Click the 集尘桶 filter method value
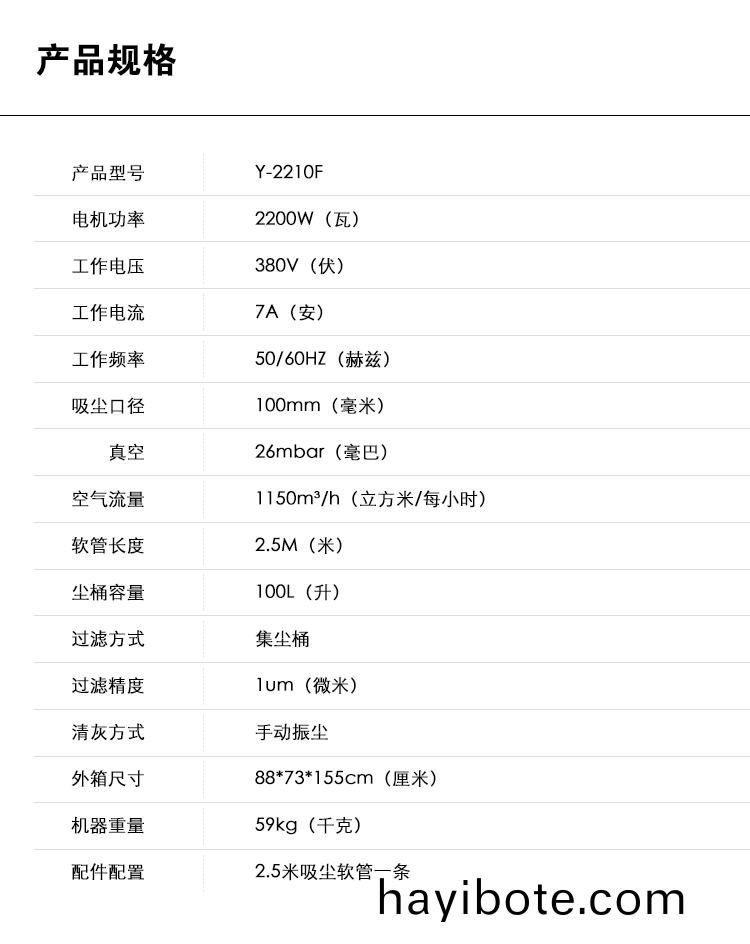 pyautogui.click(x=282, y=639)
